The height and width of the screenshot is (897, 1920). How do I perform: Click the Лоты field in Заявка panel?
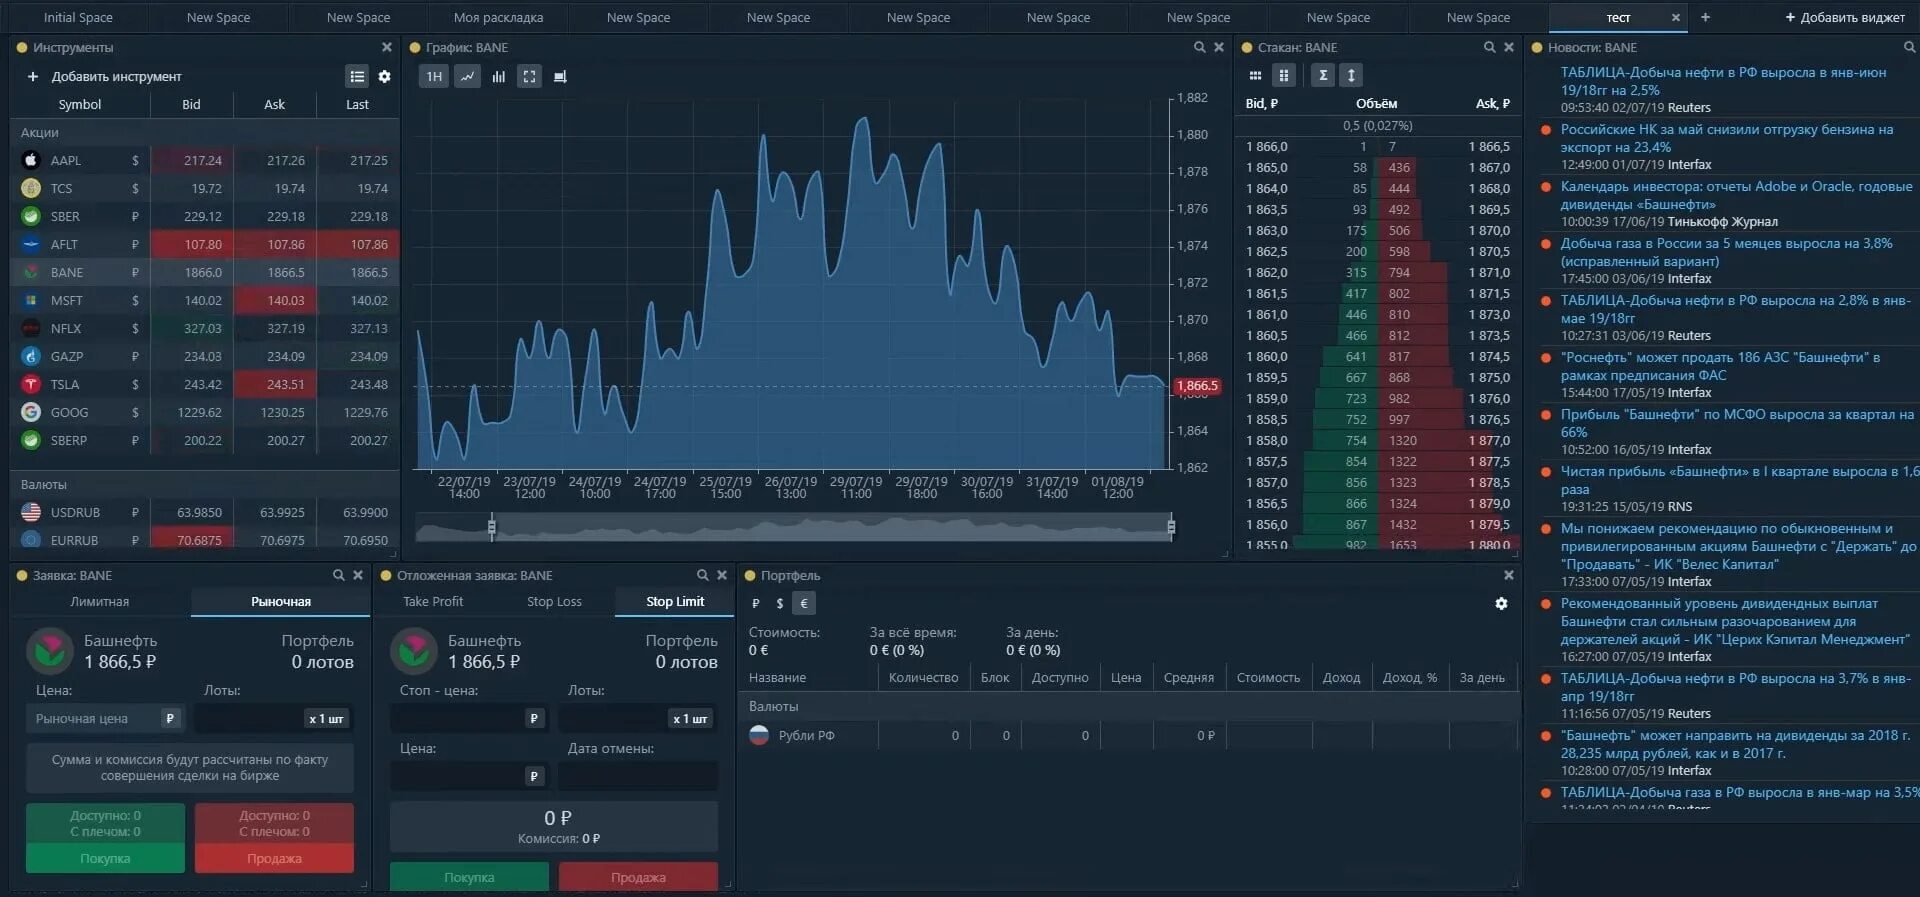(273, 719)
